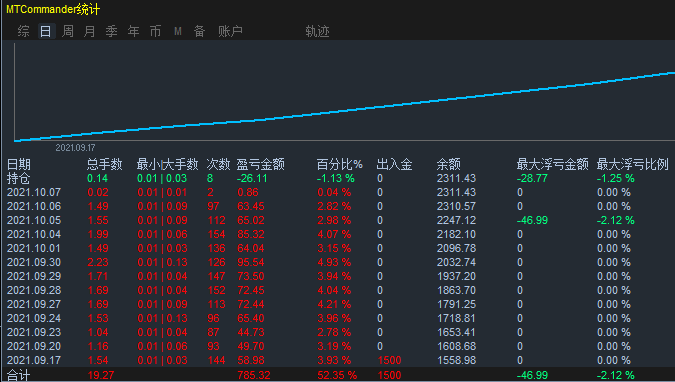
Task: Open the 月 monthly tab
Action: pyautogui.click(x=90, y=31)
